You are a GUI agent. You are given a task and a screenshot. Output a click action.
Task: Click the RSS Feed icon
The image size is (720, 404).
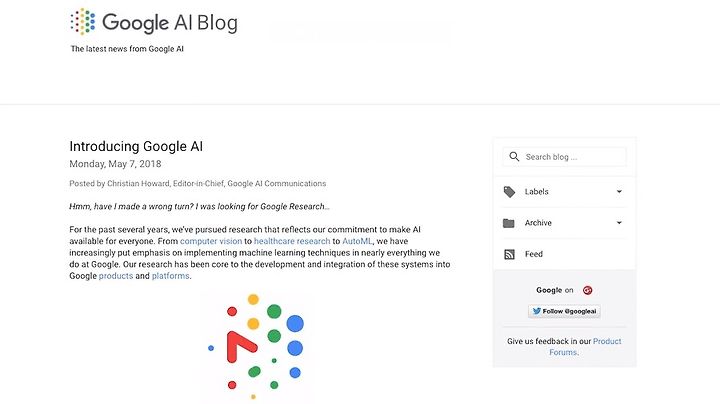[x=509, y=254]
